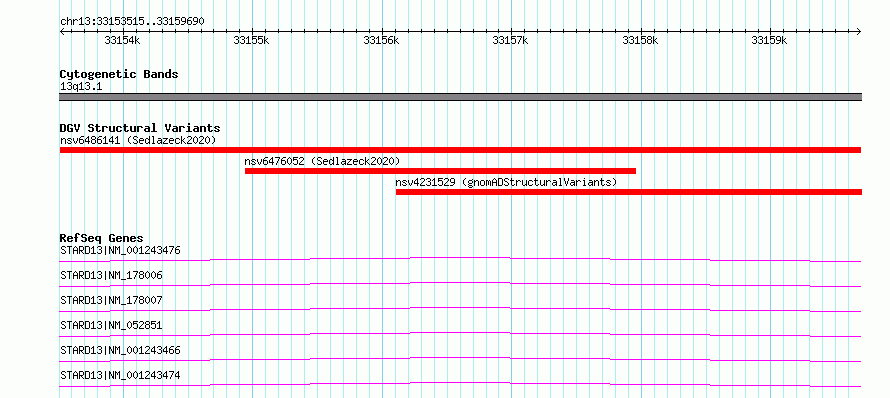This screenshot has height=398, width=890.
Task: Click the Cytogenetic Bands track title
Action: click(119, 74)
